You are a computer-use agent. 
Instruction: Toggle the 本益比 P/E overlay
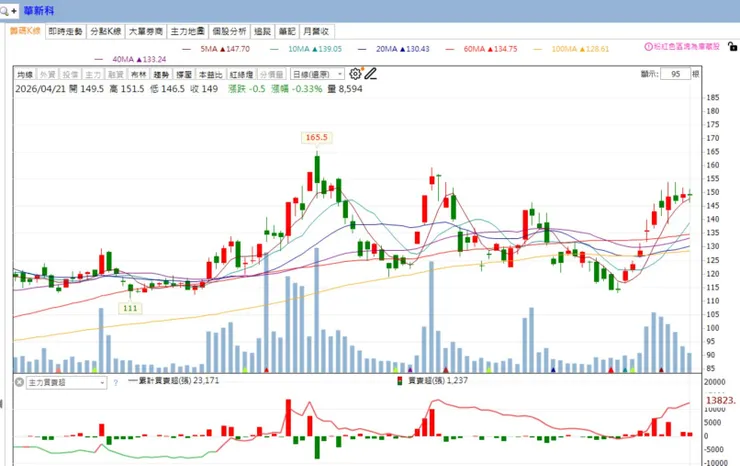pos(210,75)
